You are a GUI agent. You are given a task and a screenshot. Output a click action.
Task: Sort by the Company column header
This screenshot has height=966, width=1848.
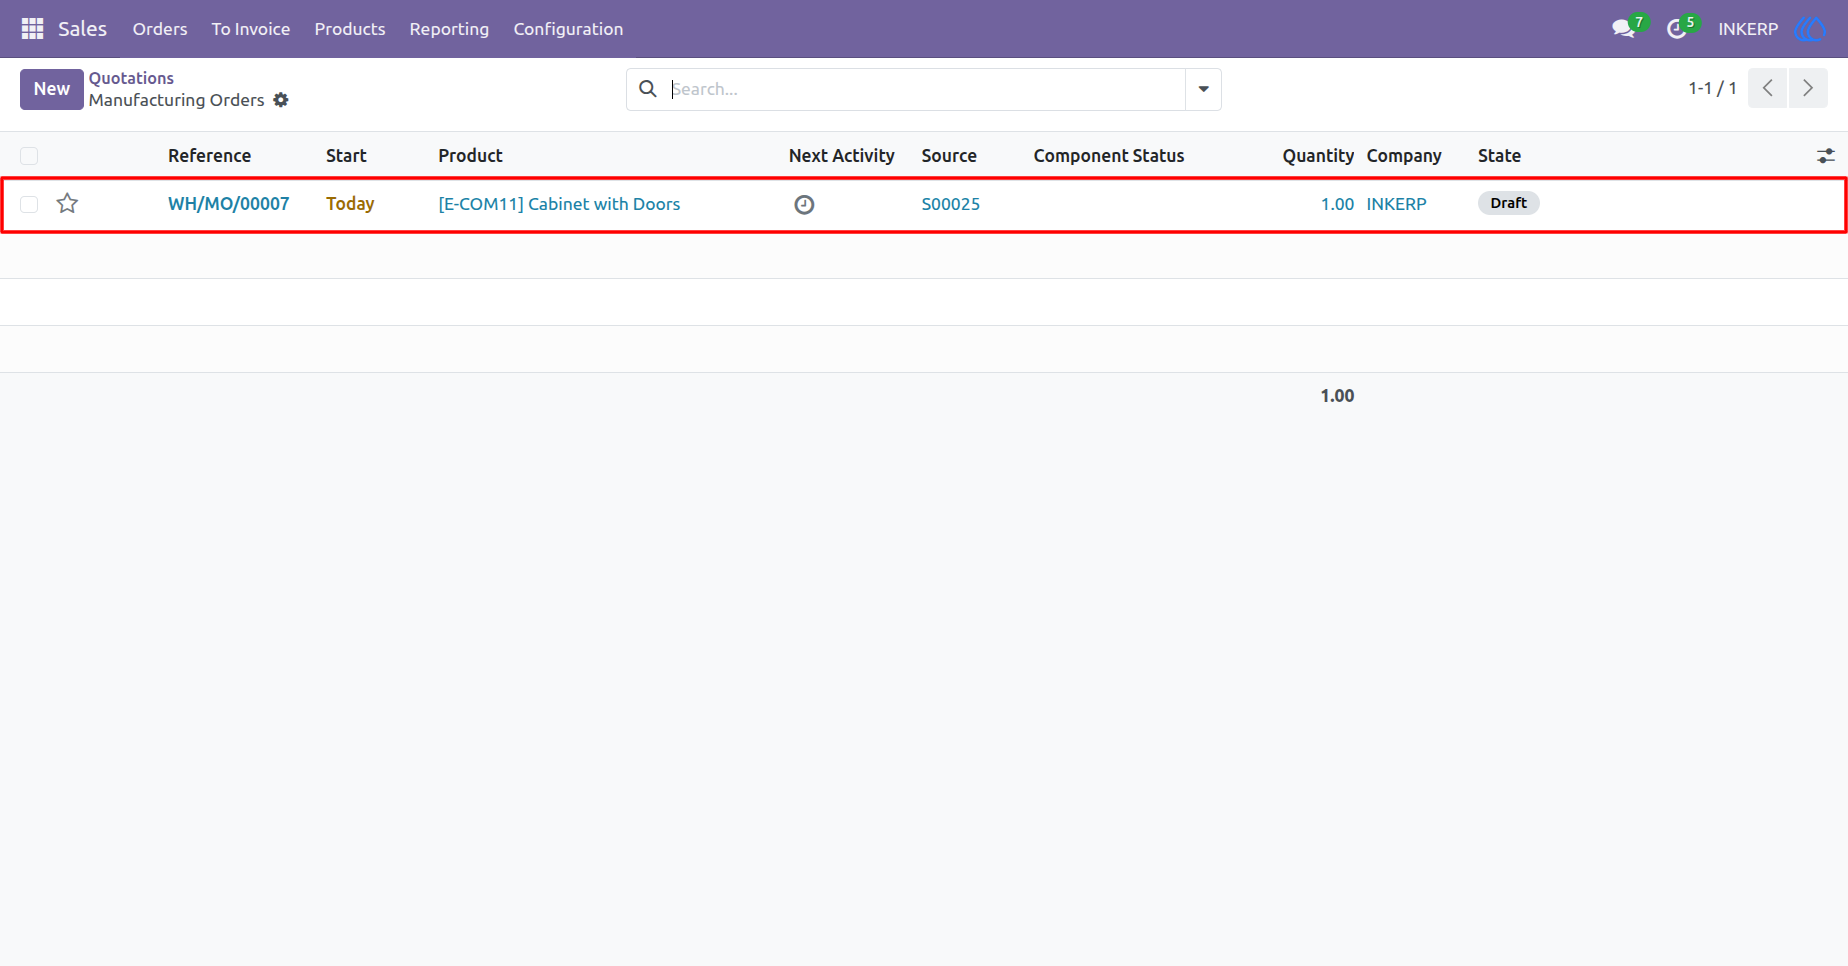click(x=1404, y=156)
